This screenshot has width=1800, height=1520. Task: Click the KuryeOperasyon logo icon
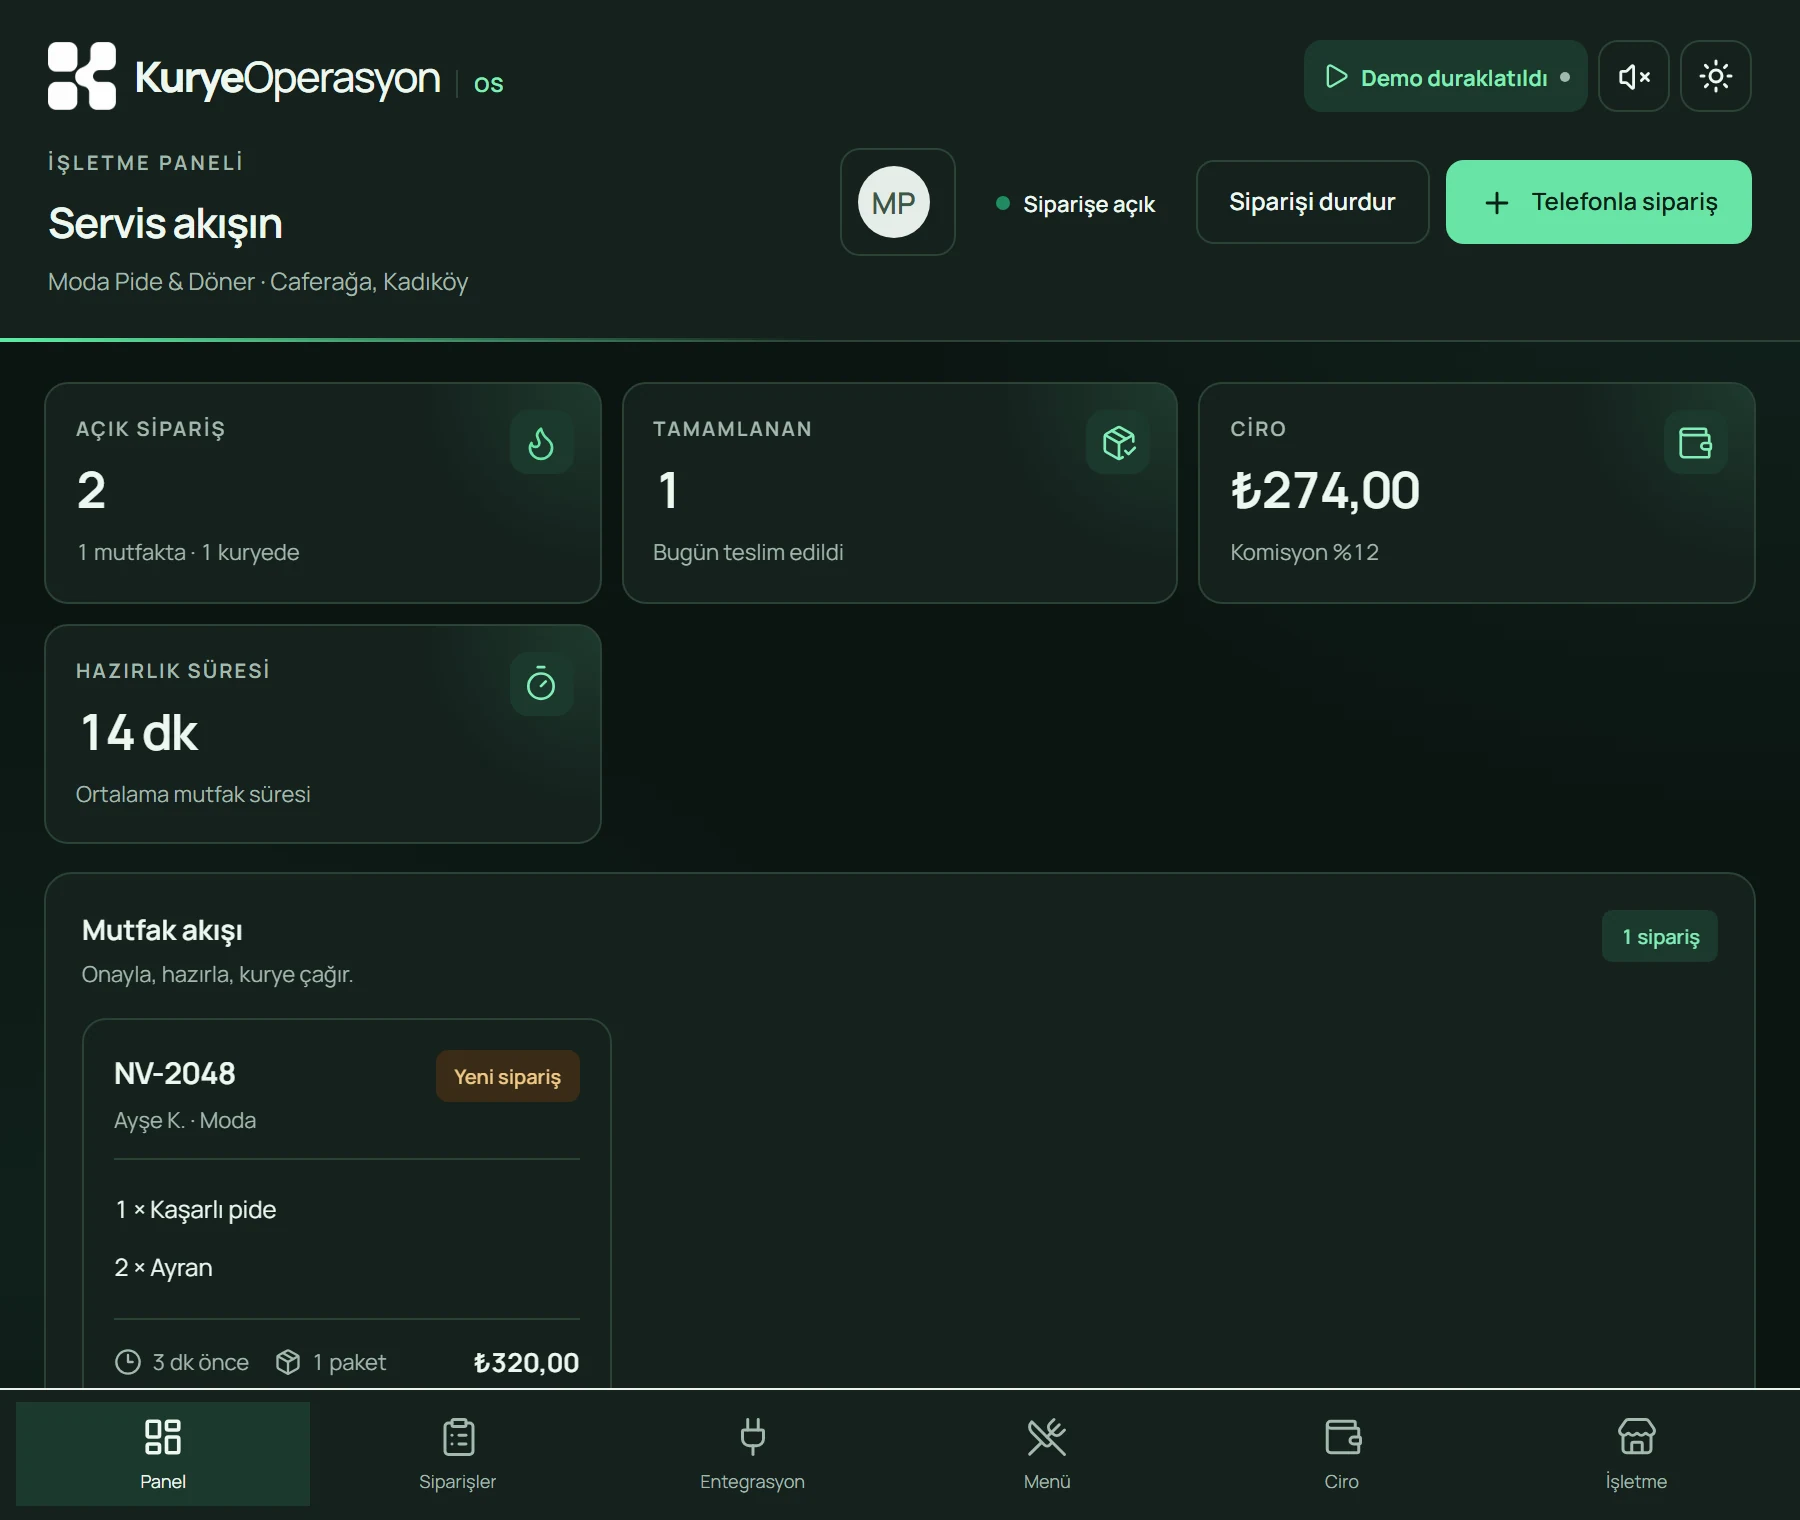coord(82,76)
